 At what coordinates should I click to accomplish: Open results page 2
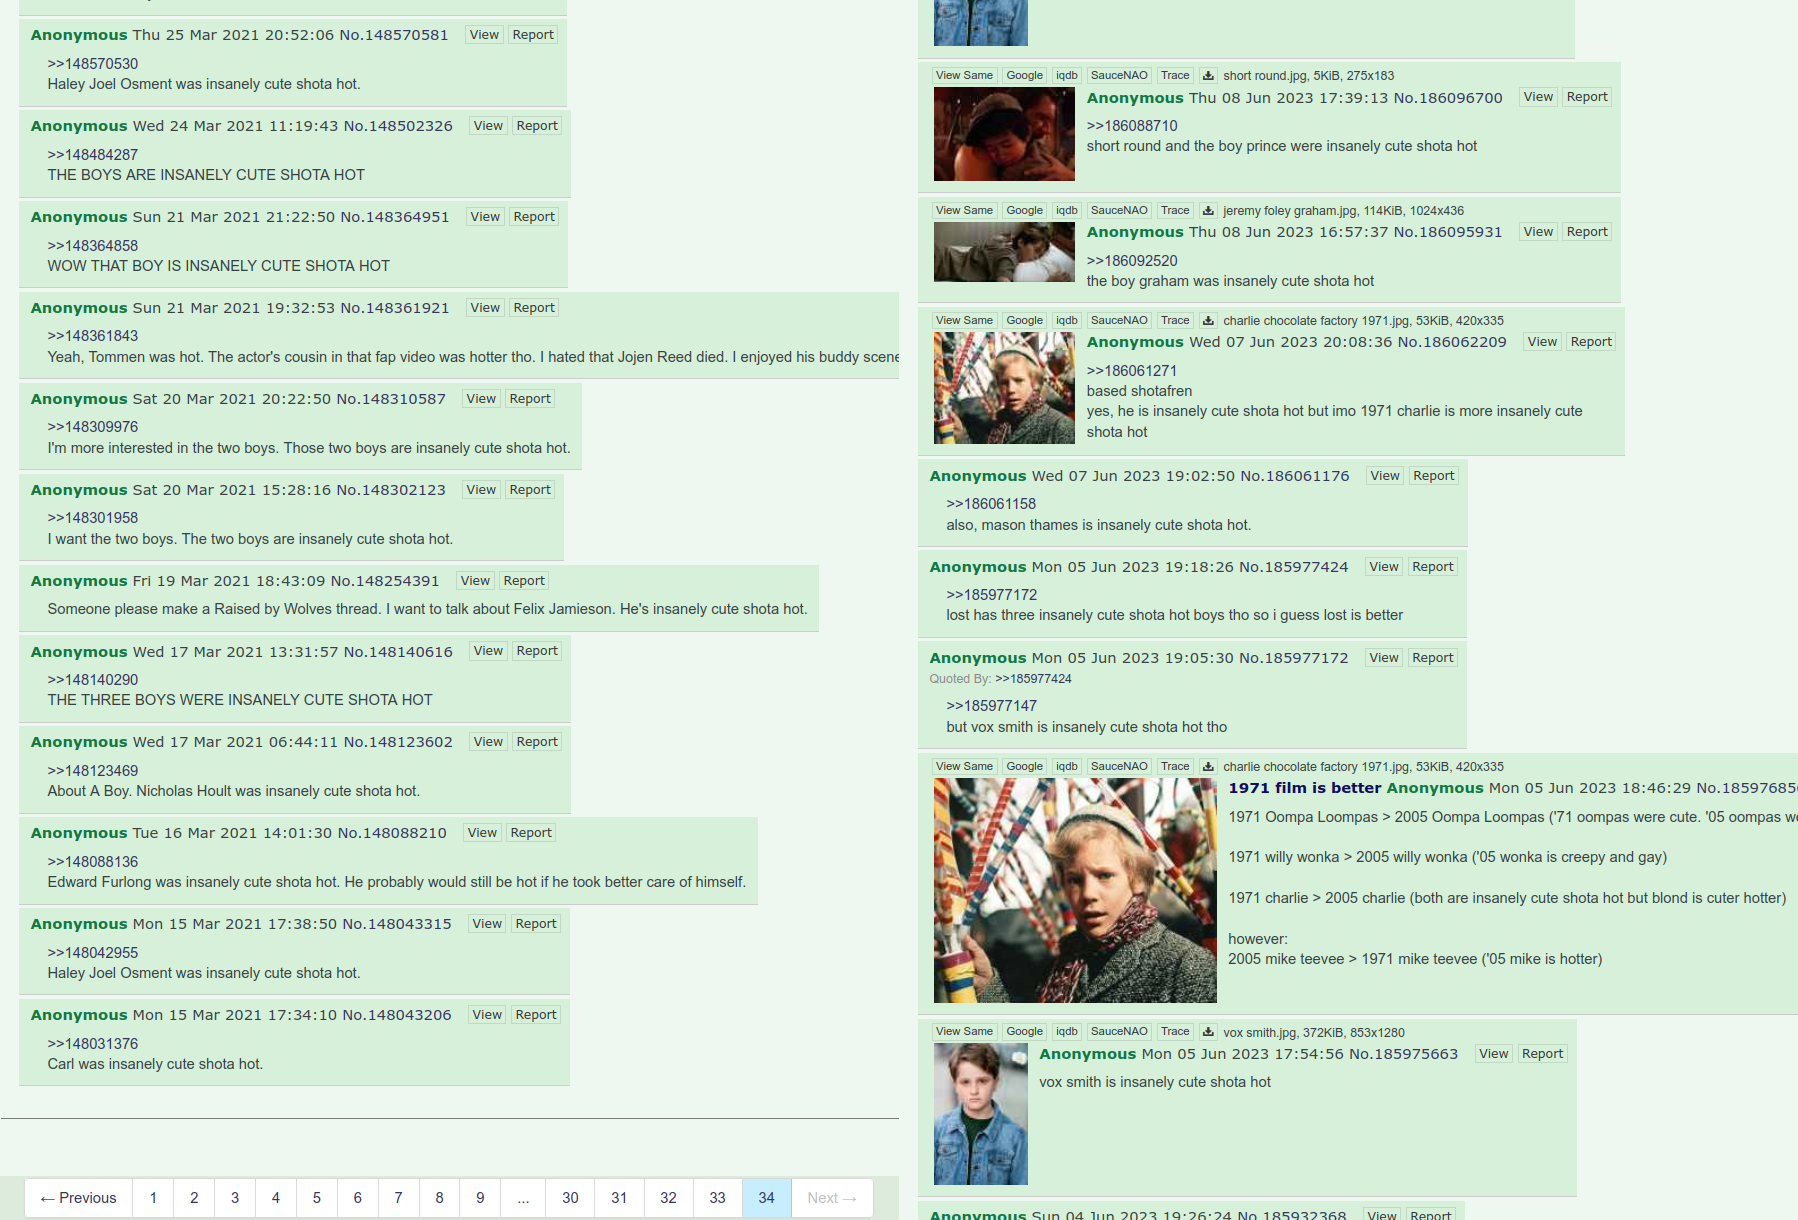pos(194,1198)
